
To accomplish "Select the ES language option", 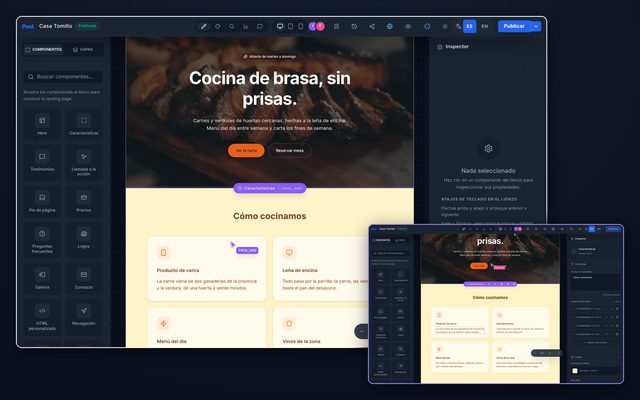I will tap(469, 26).
